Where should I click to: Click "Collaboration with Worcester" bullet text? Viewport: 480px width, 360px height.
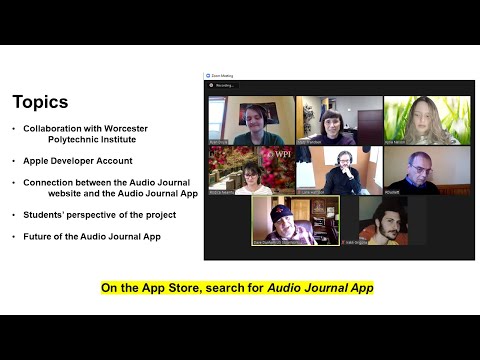tap(85, 128)
